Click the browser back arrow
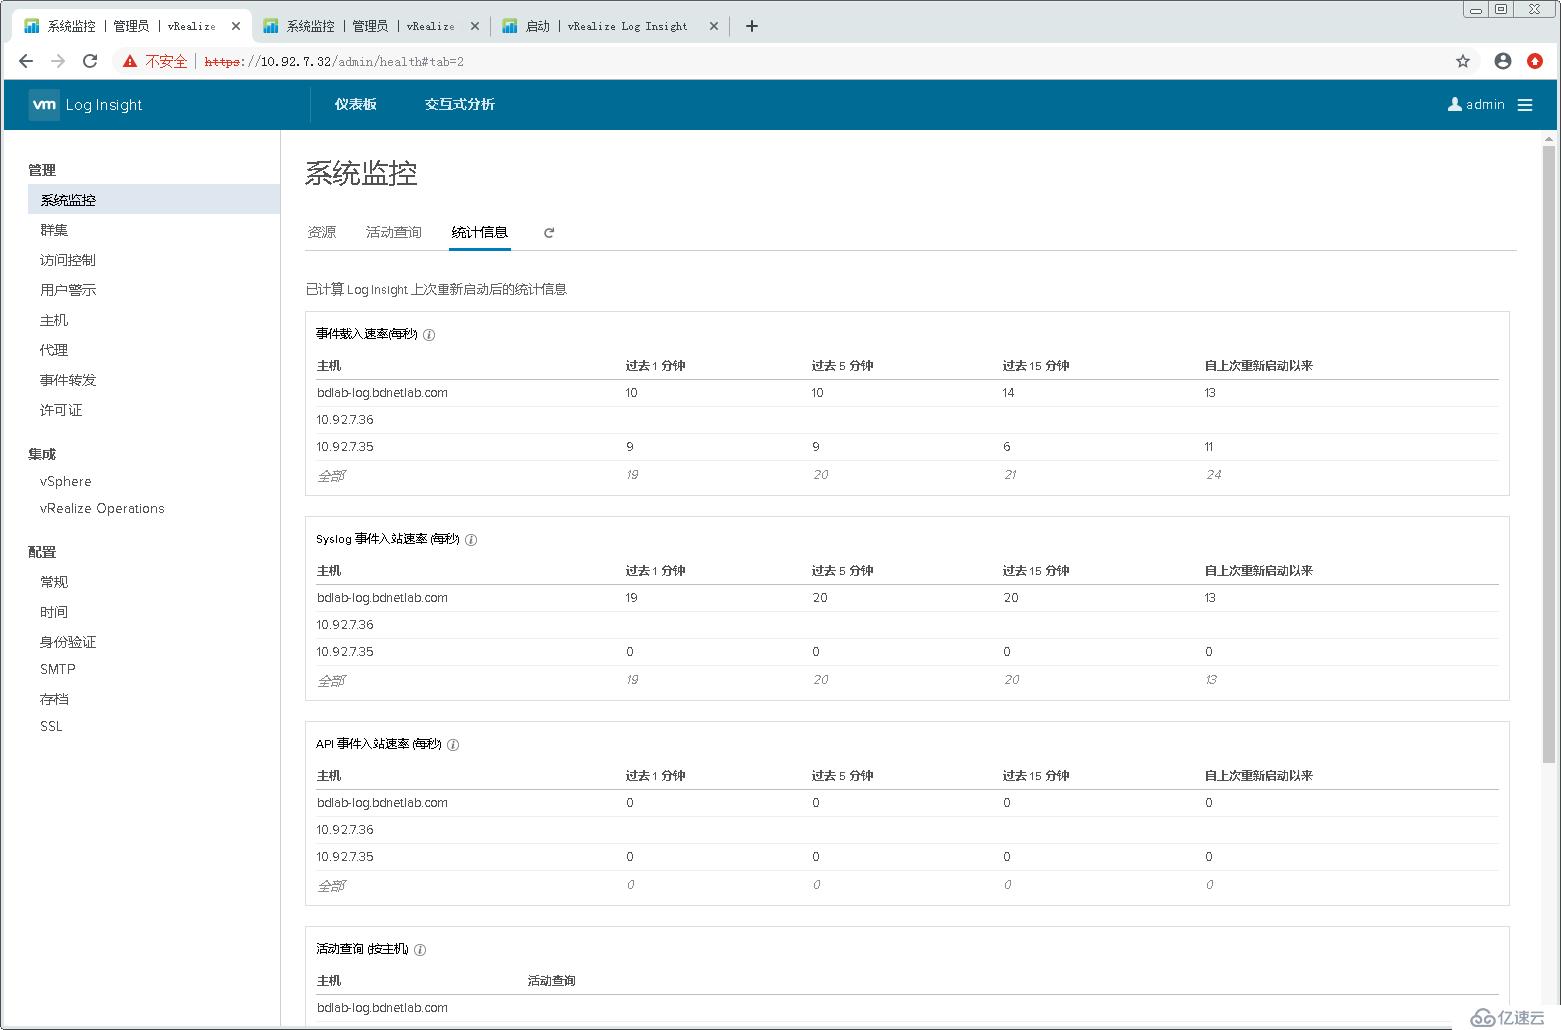 tap(26, 61)
